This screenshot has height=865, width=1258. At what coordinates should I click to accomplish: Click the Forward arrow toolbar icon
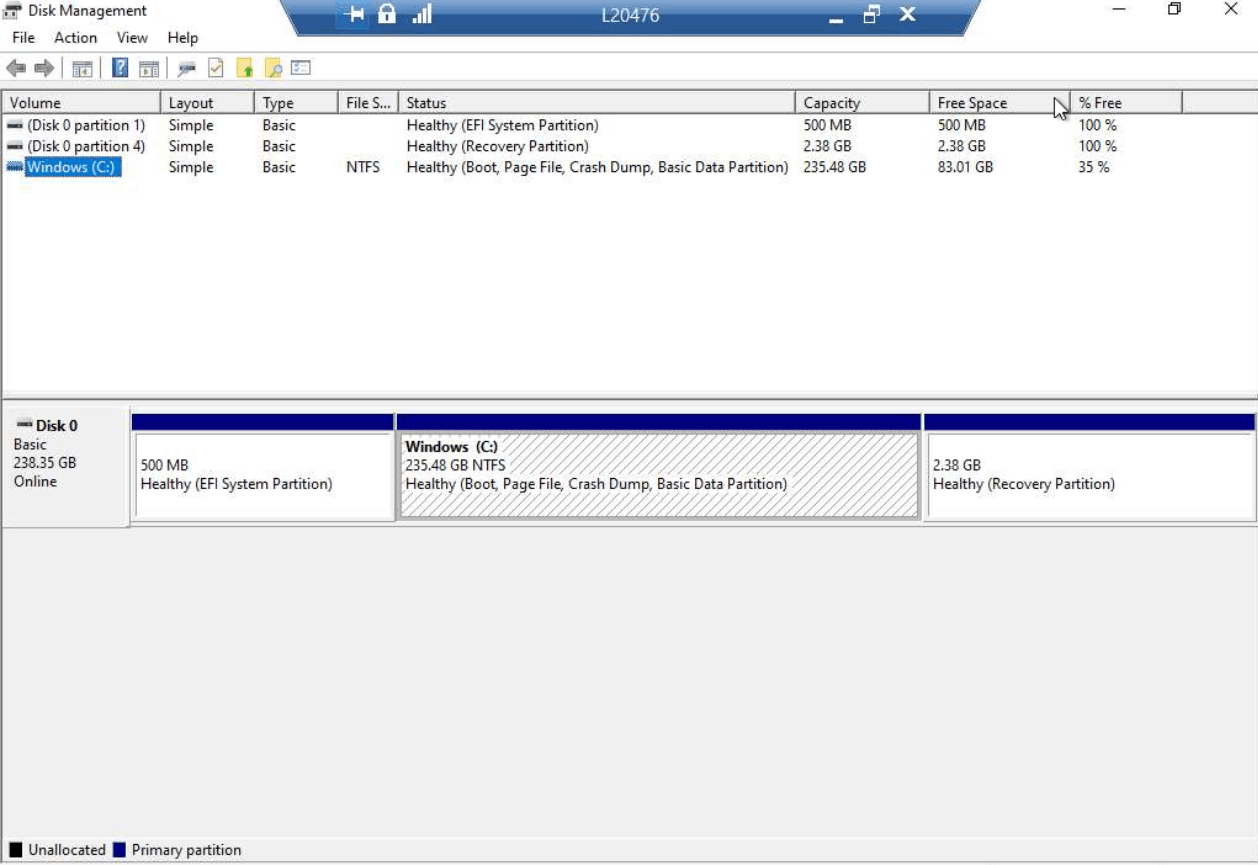[x=43, y=68]
